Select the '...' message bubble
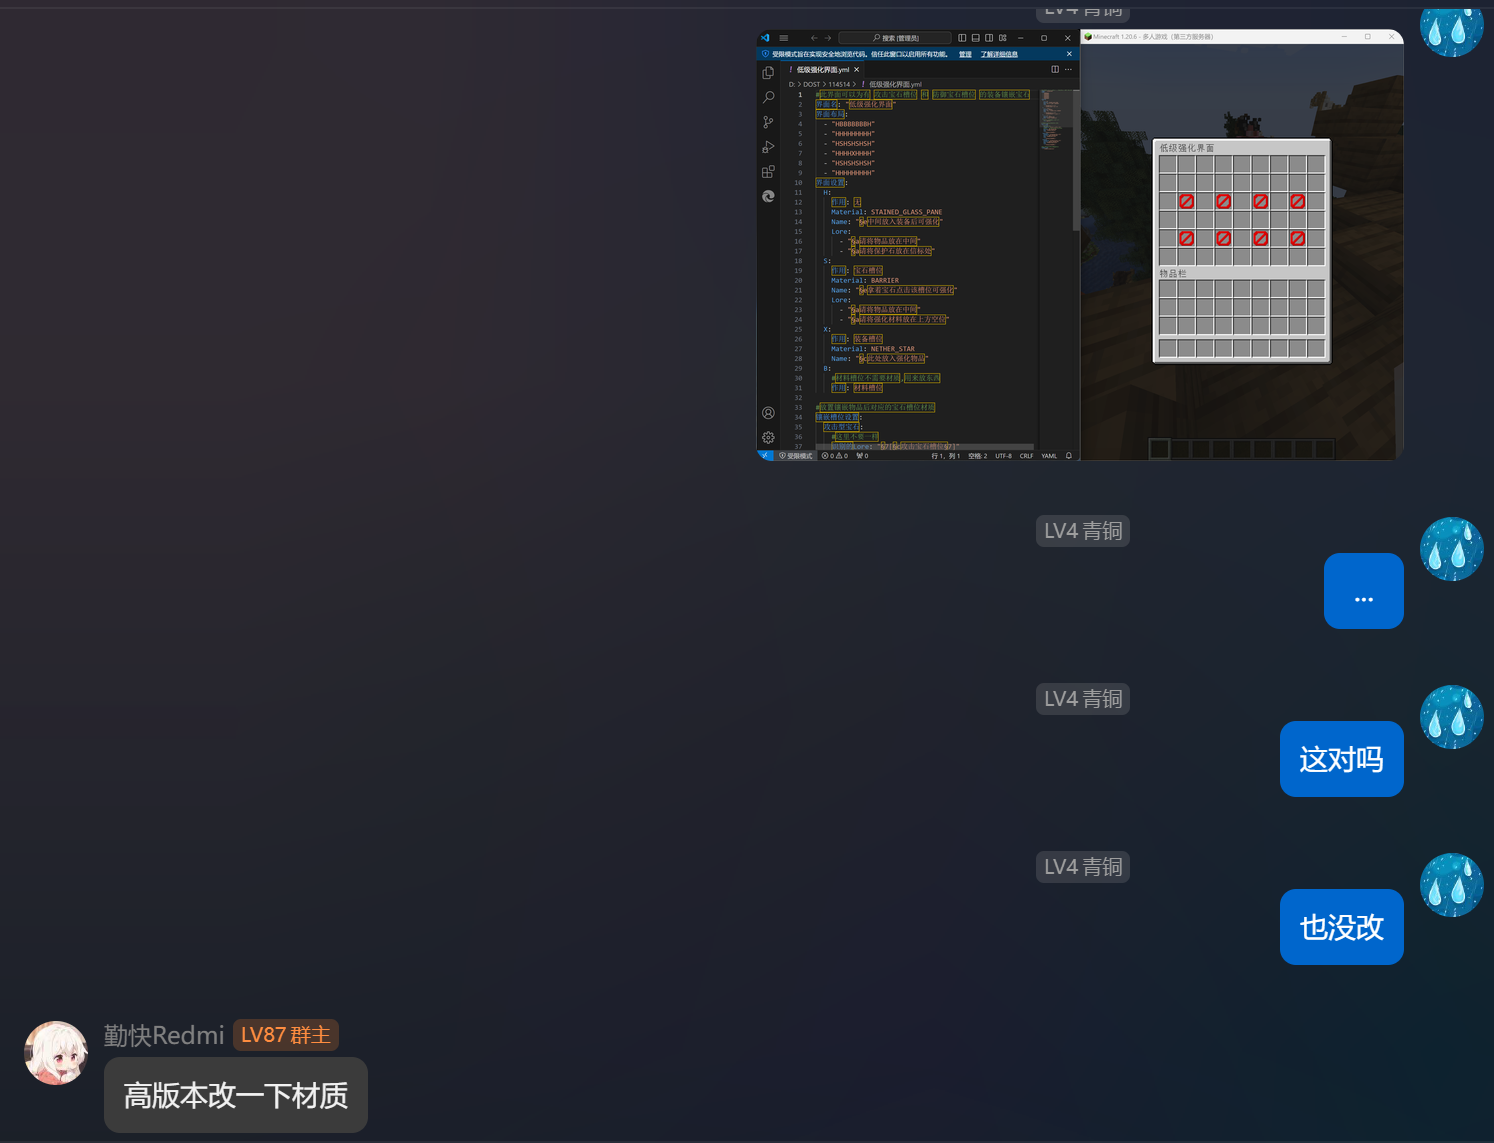Screen dimensions: 1494x1143 click(1364, 591)
